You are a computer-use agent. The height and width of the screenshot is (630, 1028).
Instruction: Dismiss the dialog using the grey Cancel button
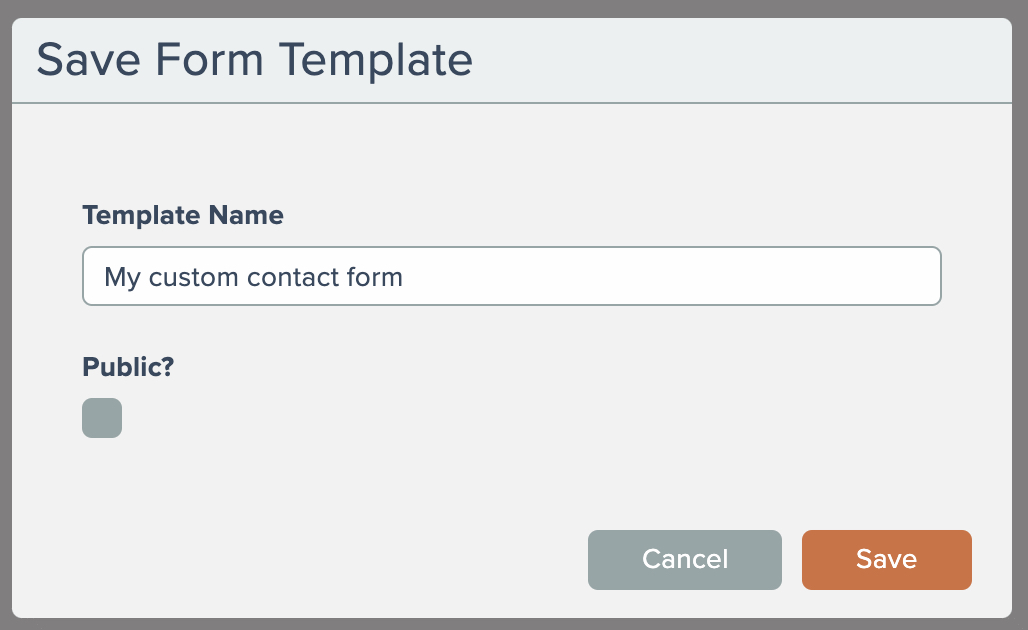[x=684, y=559]
